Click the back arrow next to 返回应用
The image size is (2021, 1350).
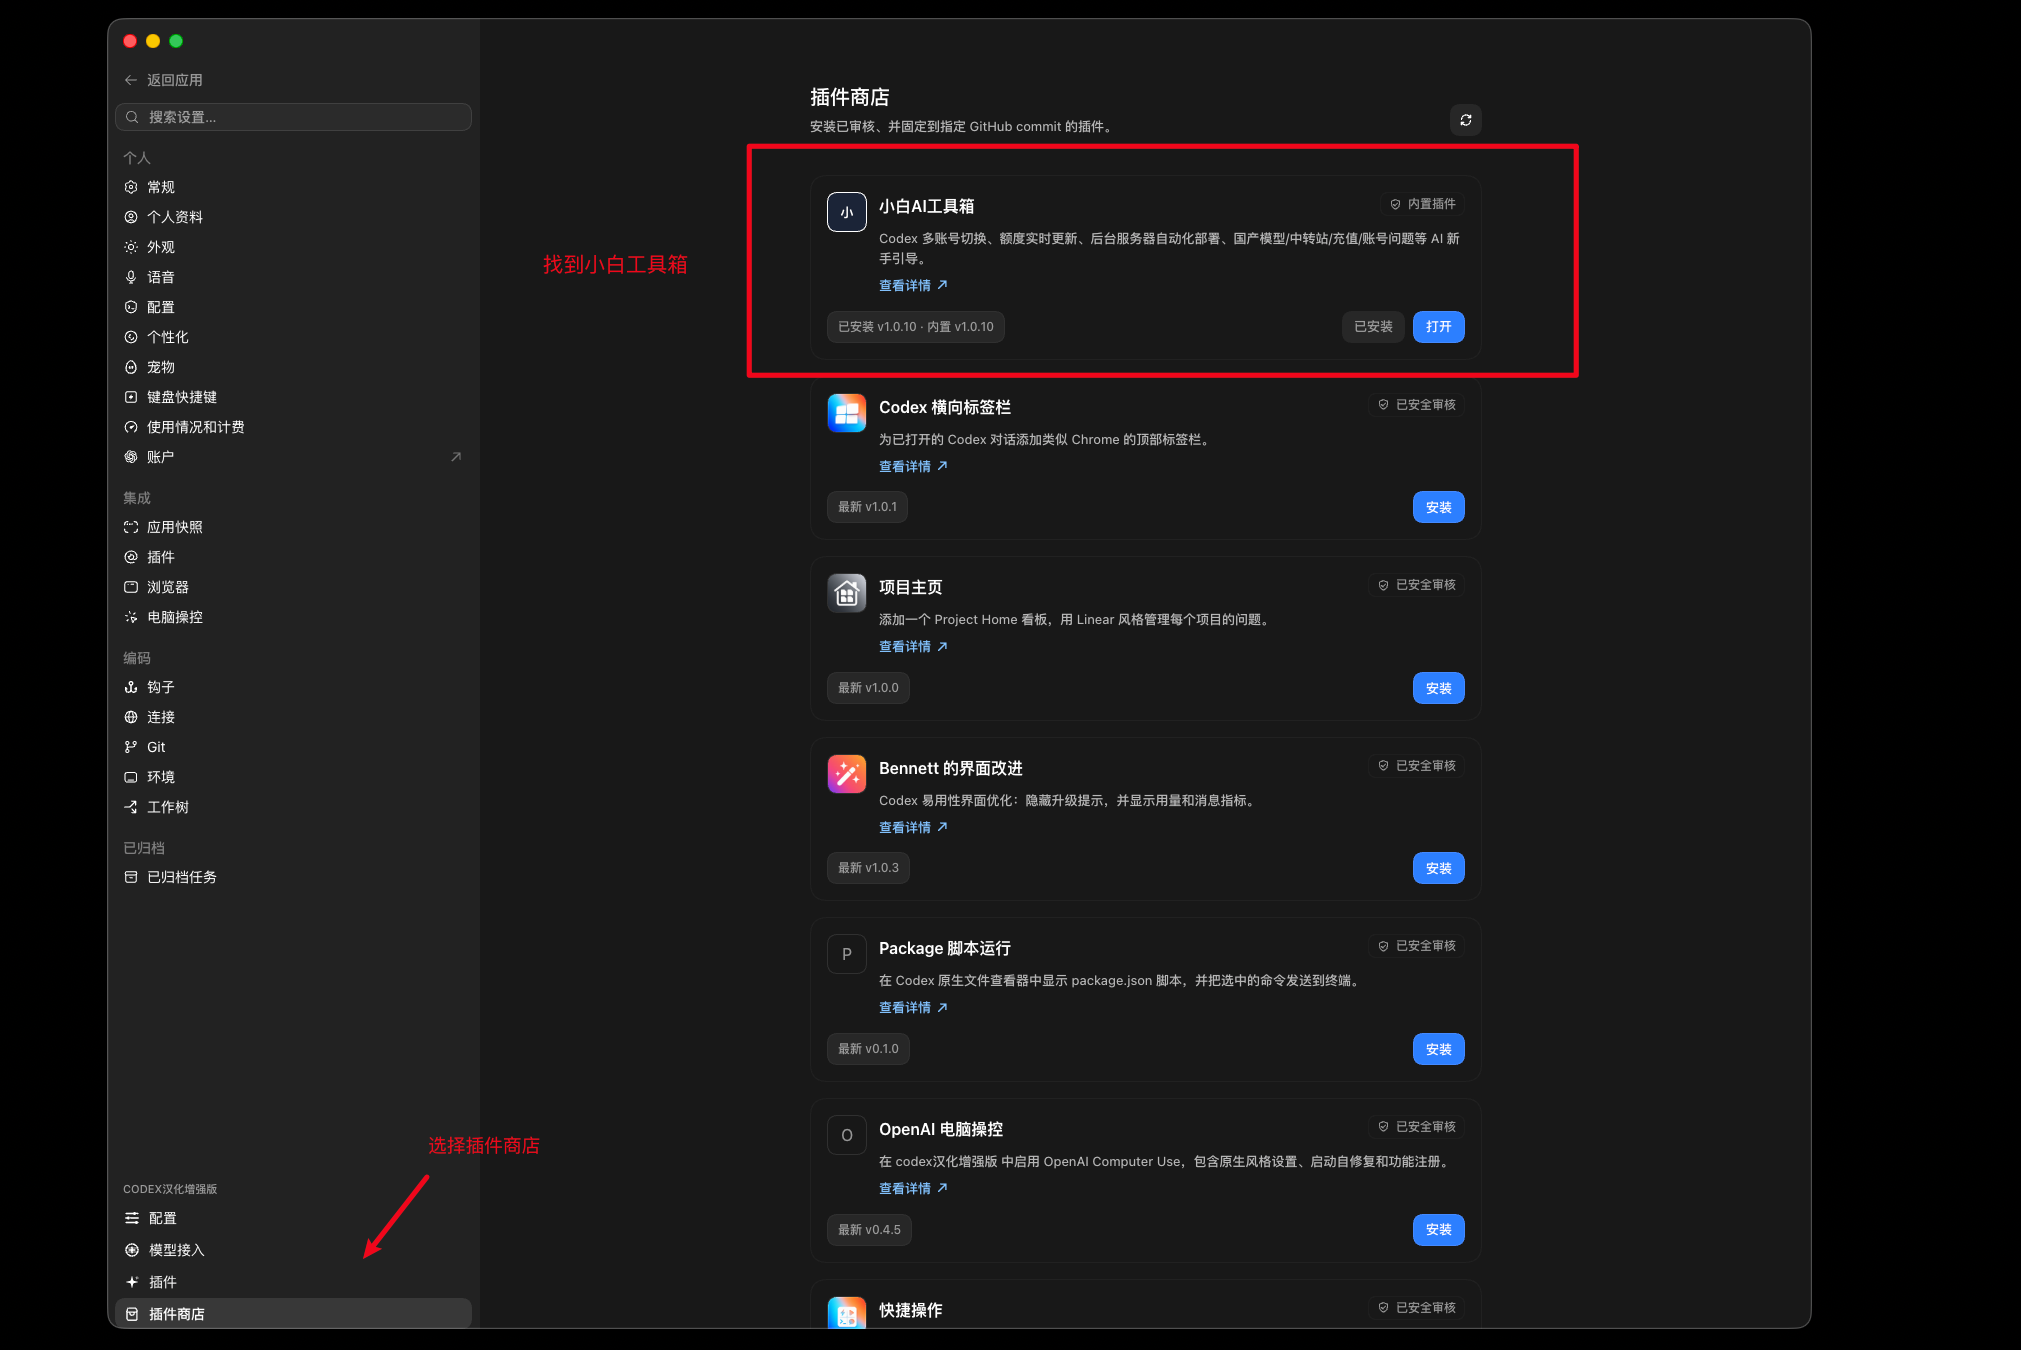131,80
